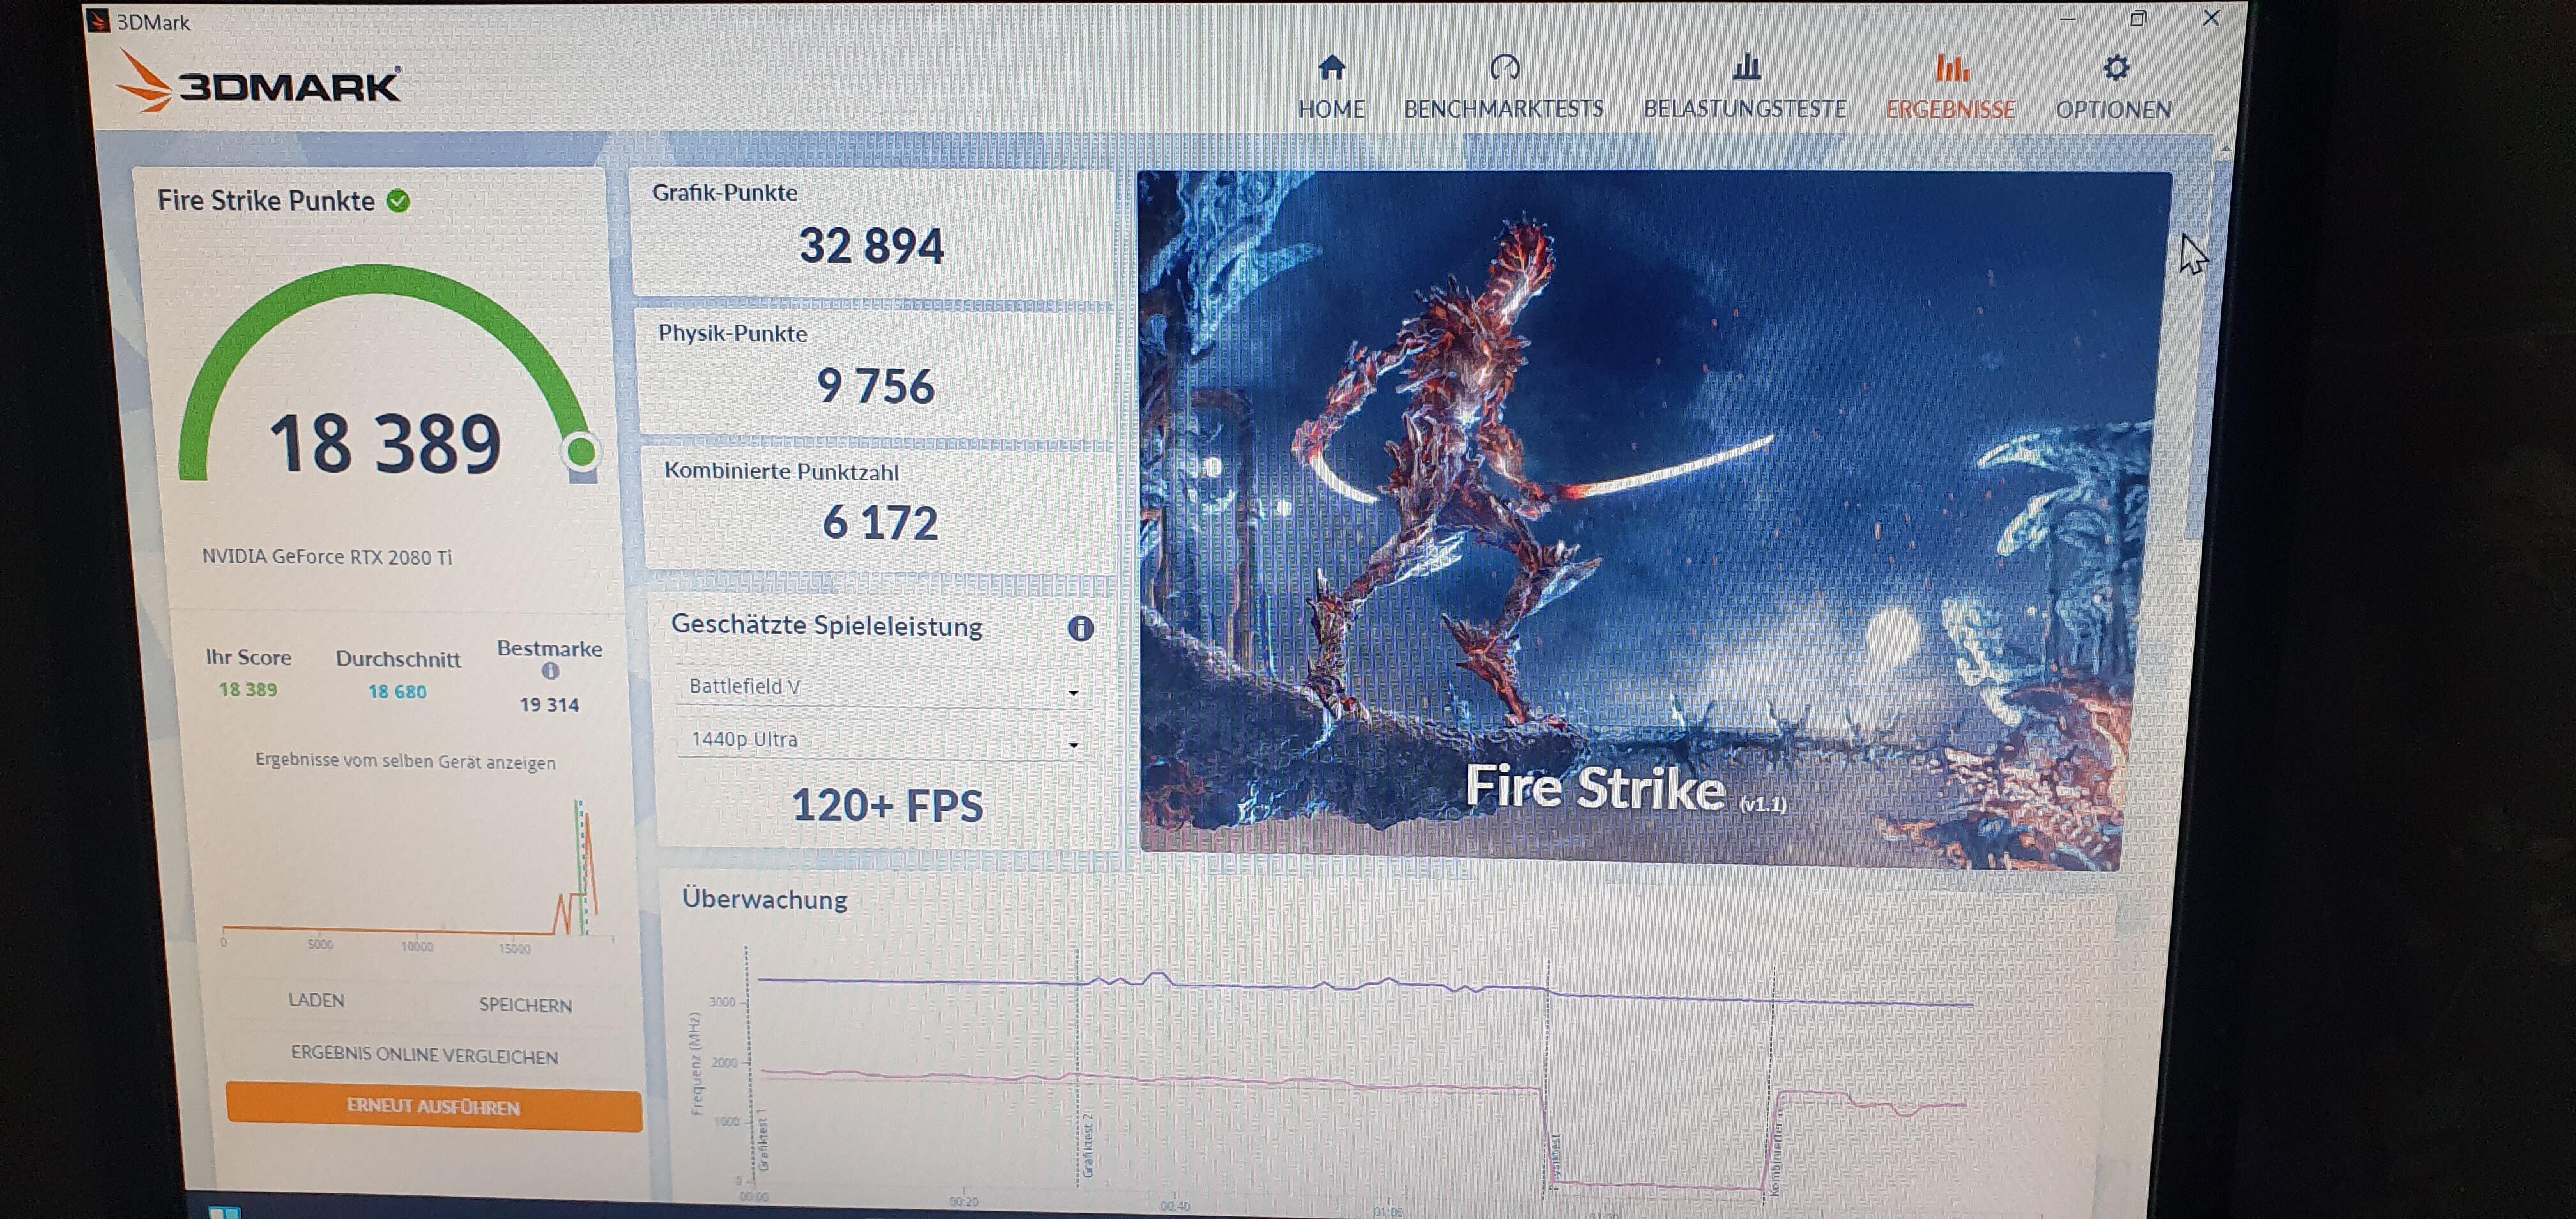The height and width of the screenshot is (1219, 2576).
Task: Click the Überwachung section heading
Action: [x=764, y=899]
